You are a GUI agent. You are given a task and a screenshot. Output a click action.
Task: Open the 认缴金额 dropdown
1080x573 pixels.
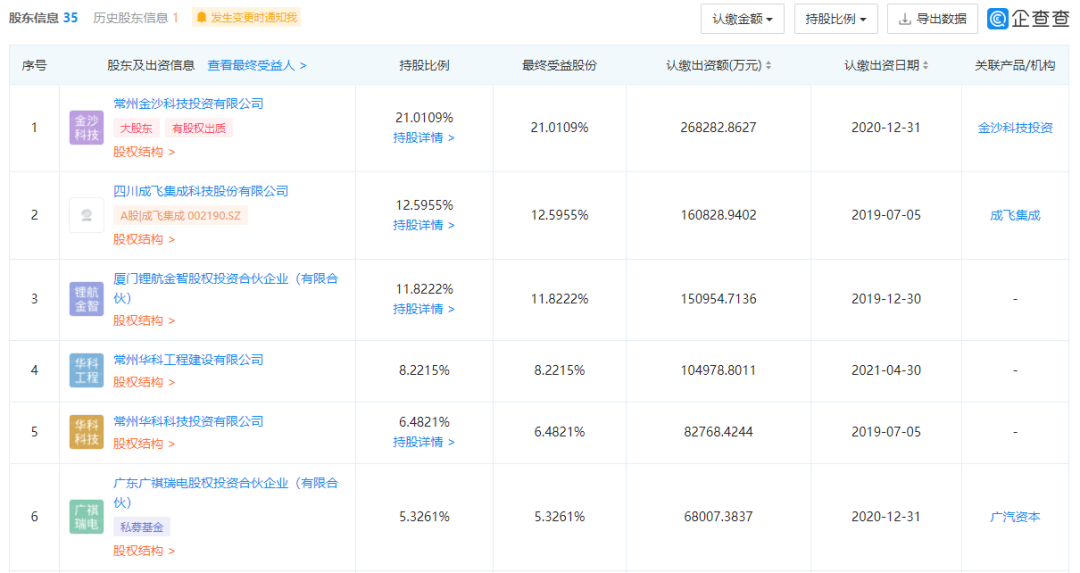tap(742, 19)
